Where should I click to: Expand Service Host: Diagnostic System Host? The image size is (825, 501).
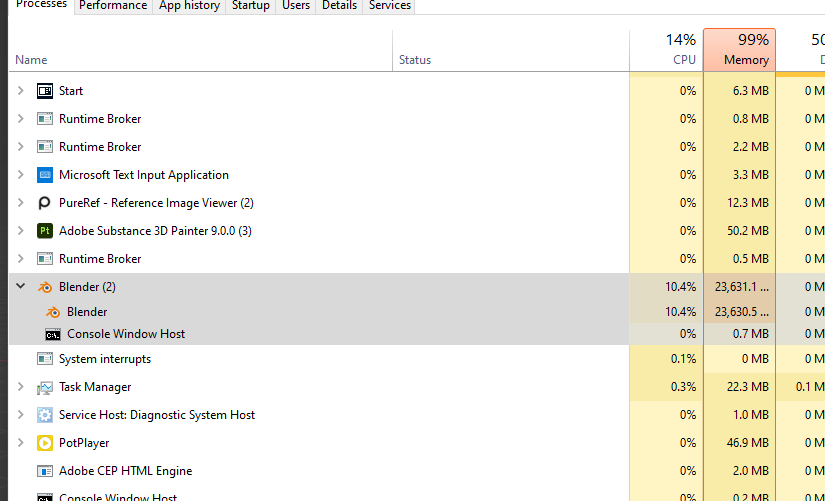point(21,415)
